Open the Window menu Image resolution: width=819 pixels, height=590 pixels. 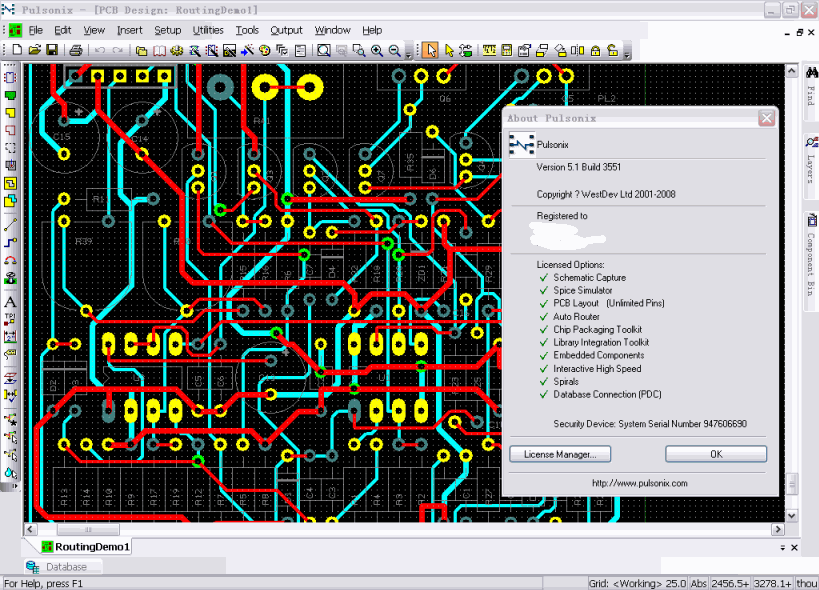(x=332, y=30)
